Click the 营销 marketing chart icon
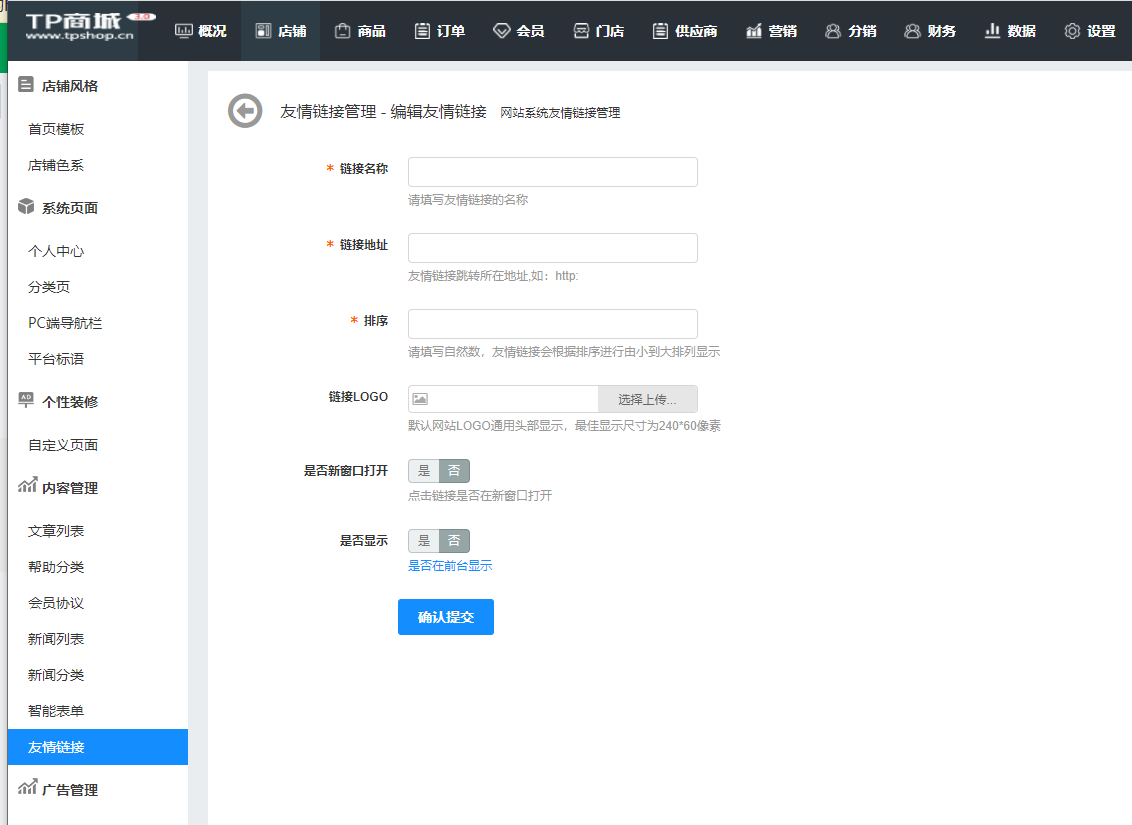This screenshot has width=1132, height=825. [x=754, y=31]
